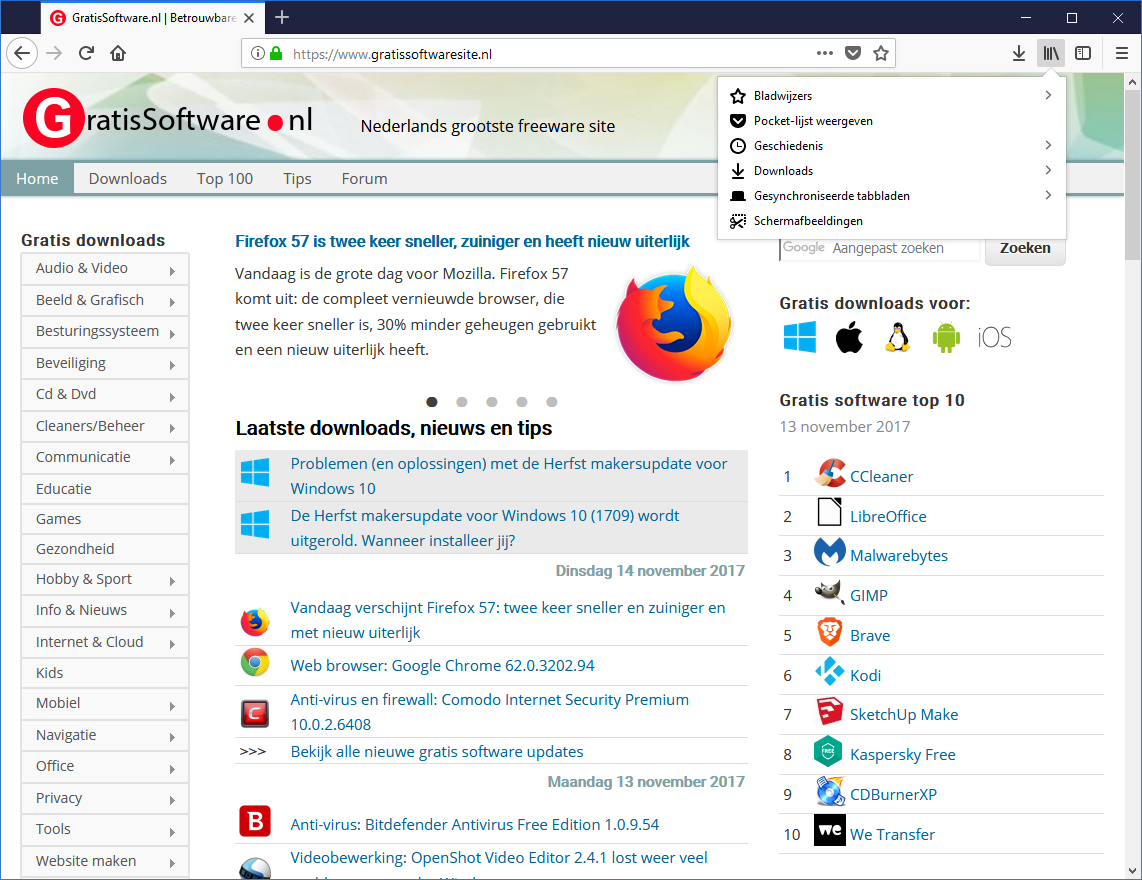1142x880 pixels.
Task: Toggle the sidebar view icon
Action: (x=1082, y=54)
